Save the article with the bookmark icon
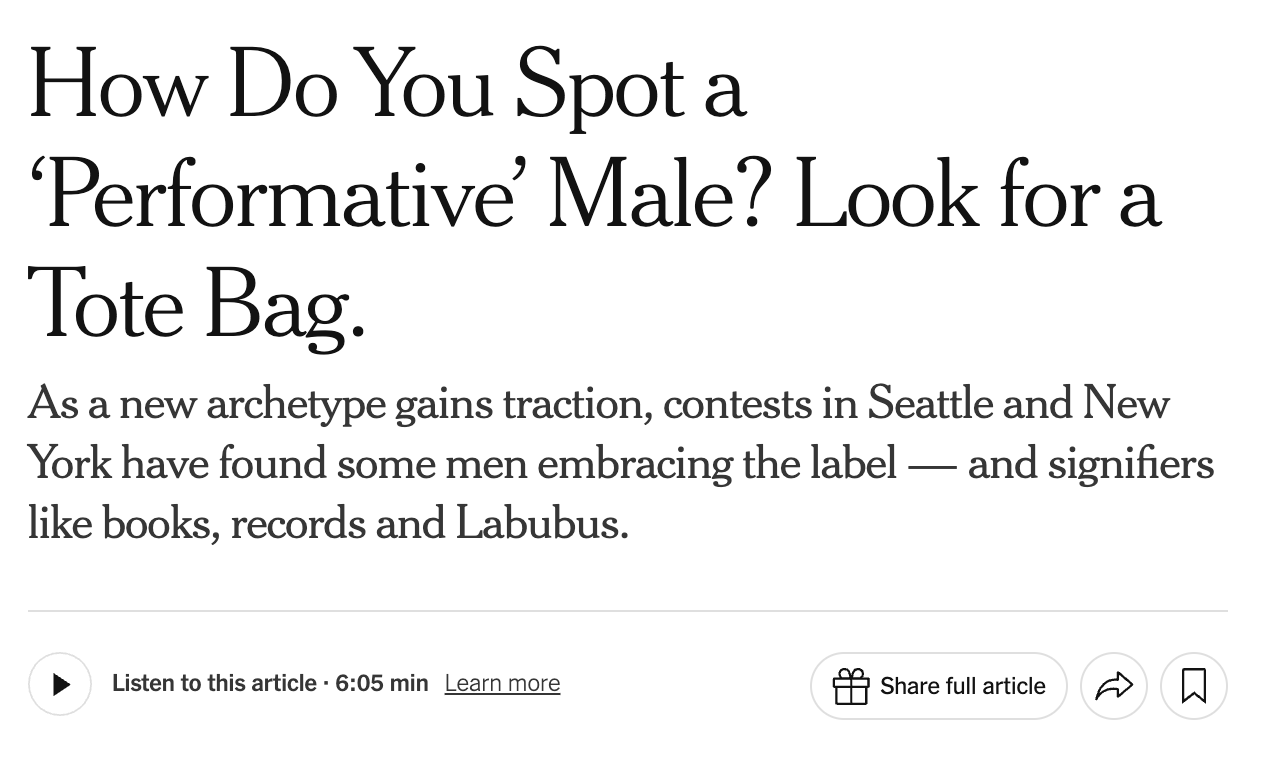 pyautogui.click(x=1193, y=686)
